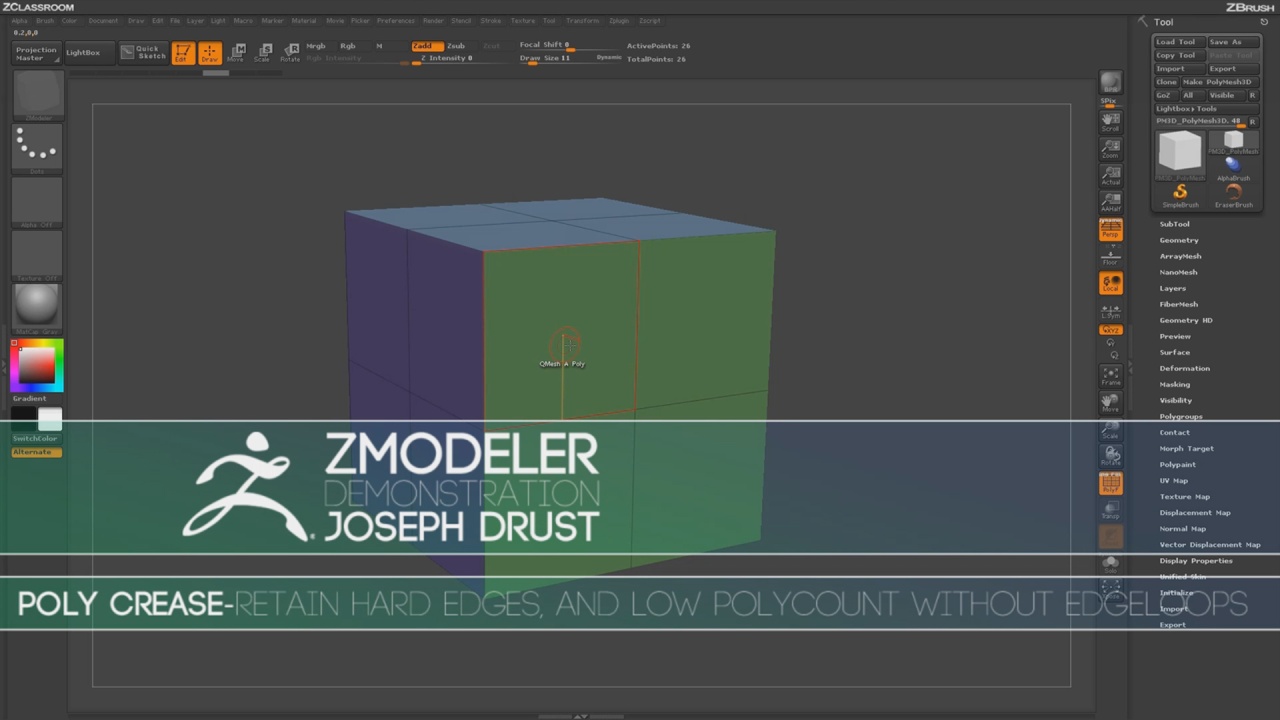Toggle XYZ rotation mode

pos(1110,330)
